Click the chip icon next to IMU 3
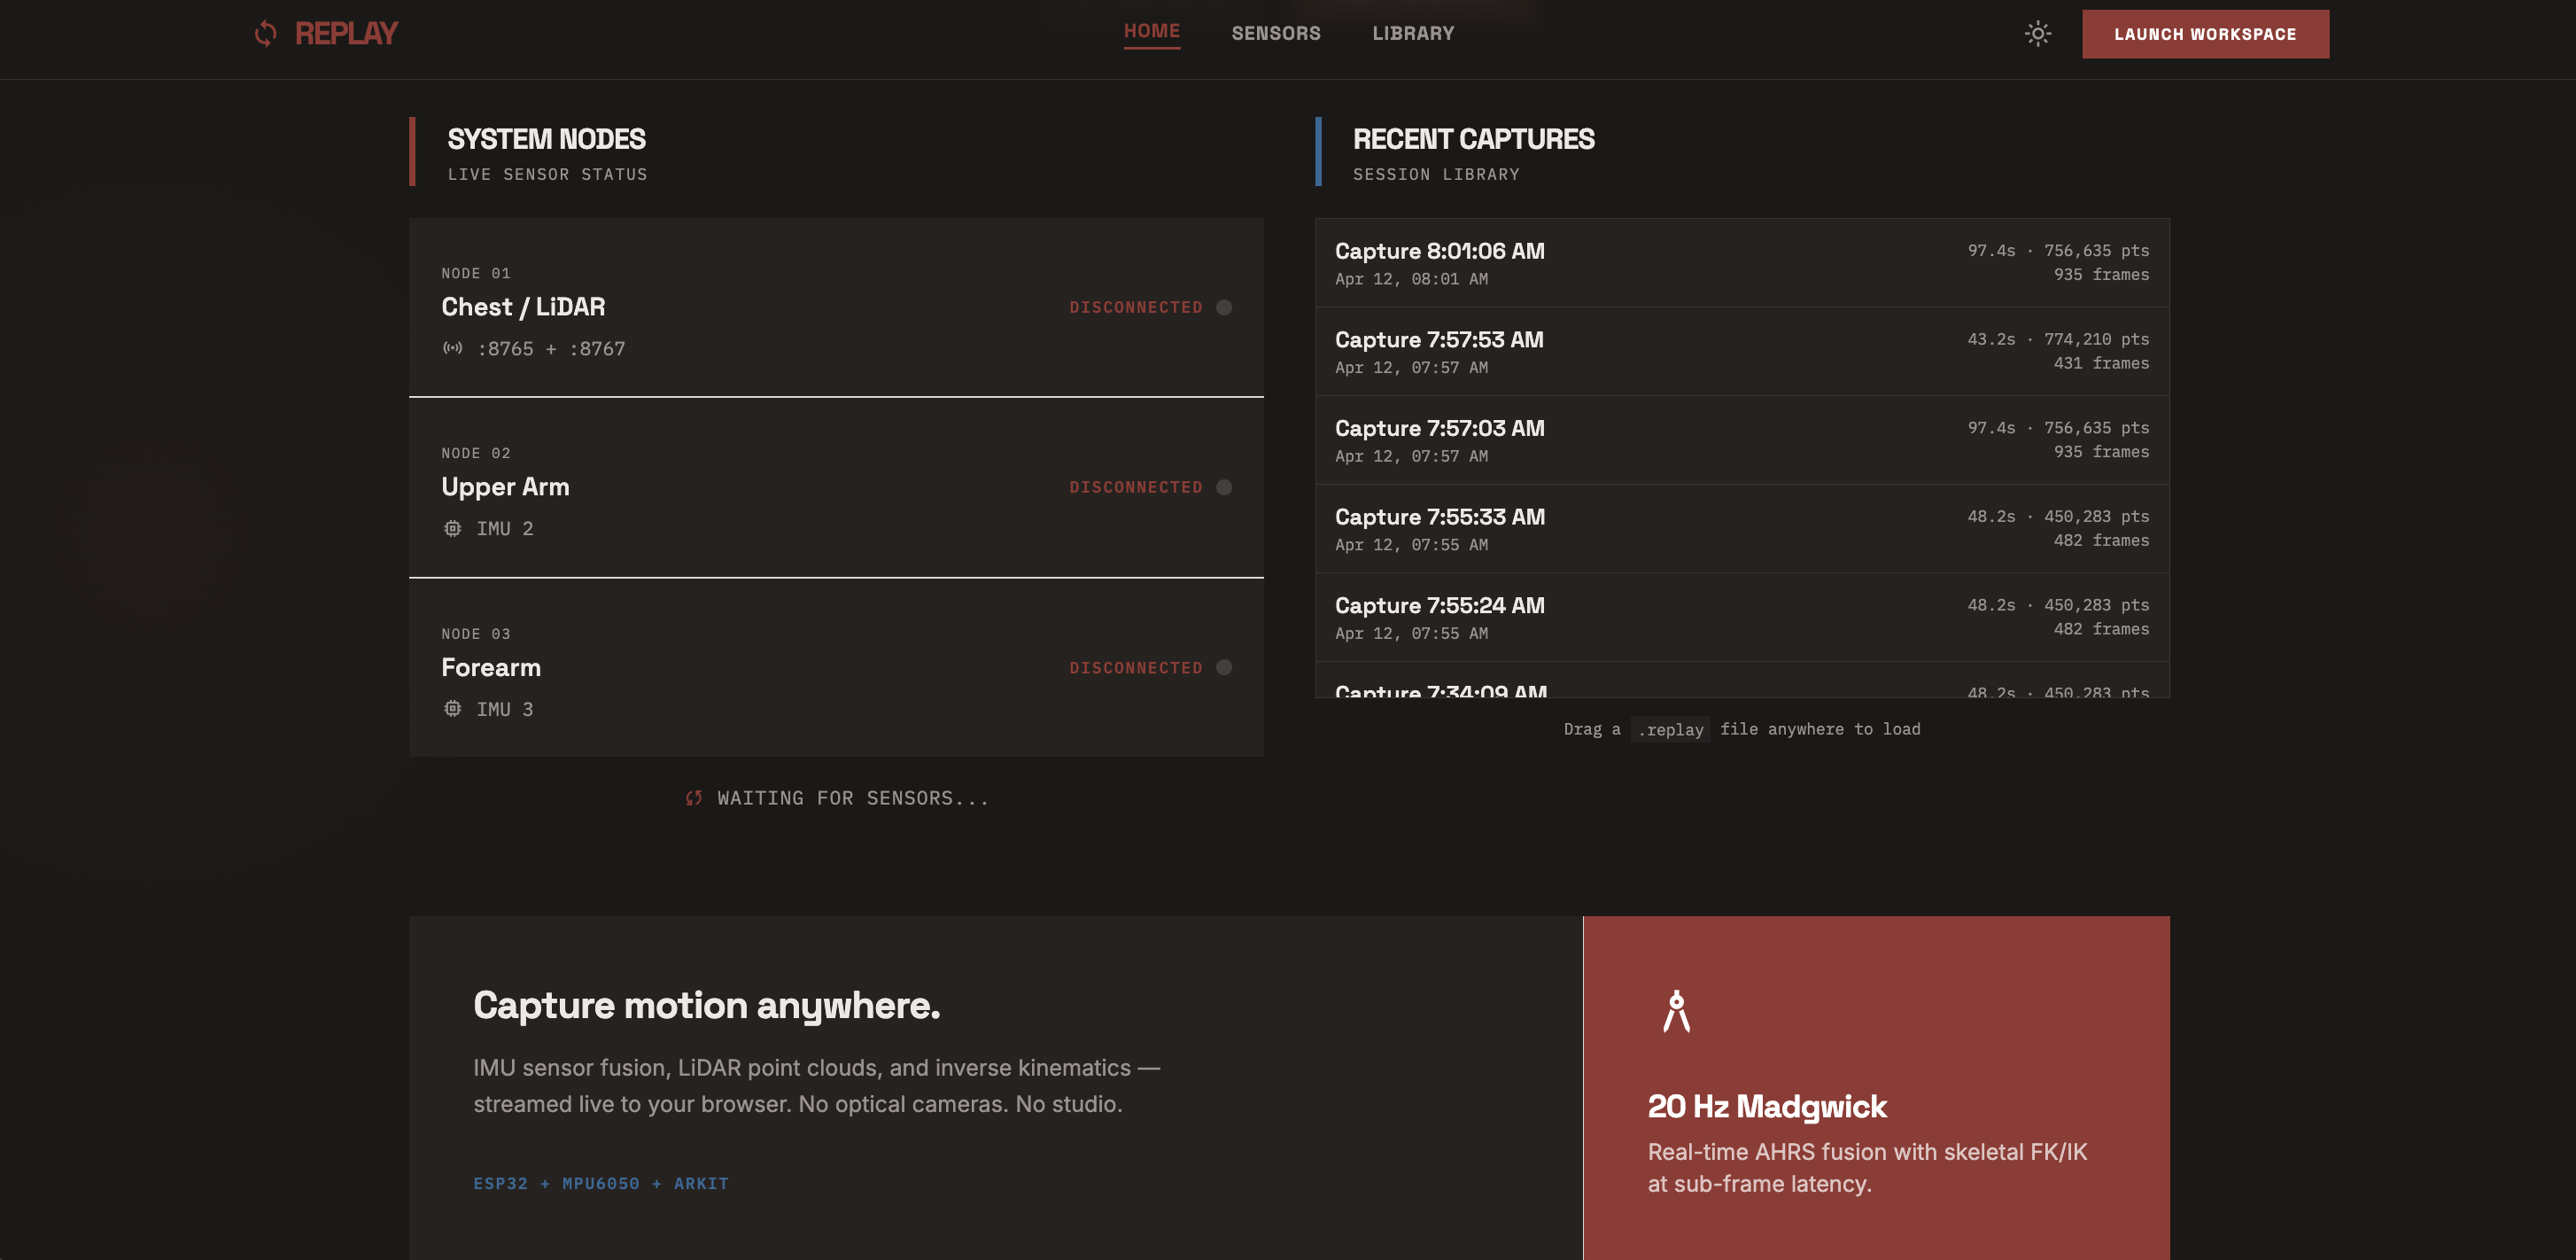This screenshot has width=2576, height=1260. coord(453,709)
